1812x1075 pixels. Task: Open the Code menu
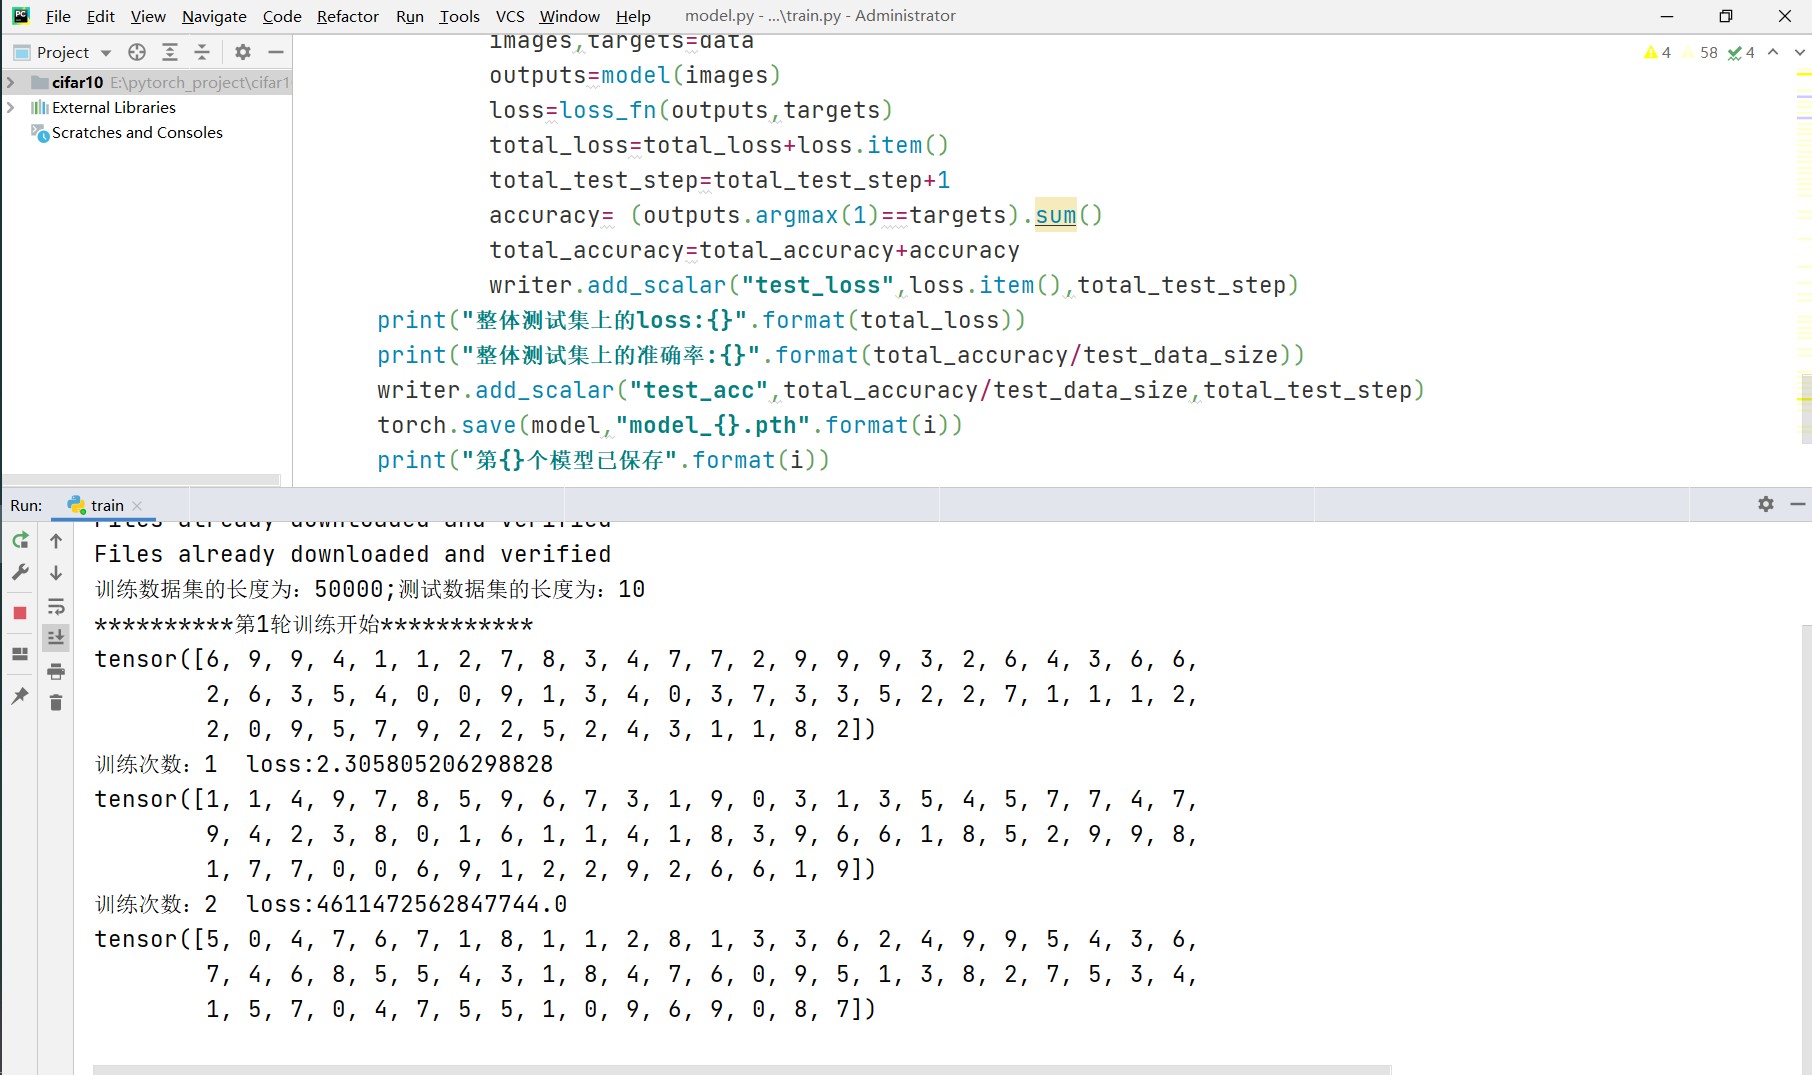click(x=282, y=16)
